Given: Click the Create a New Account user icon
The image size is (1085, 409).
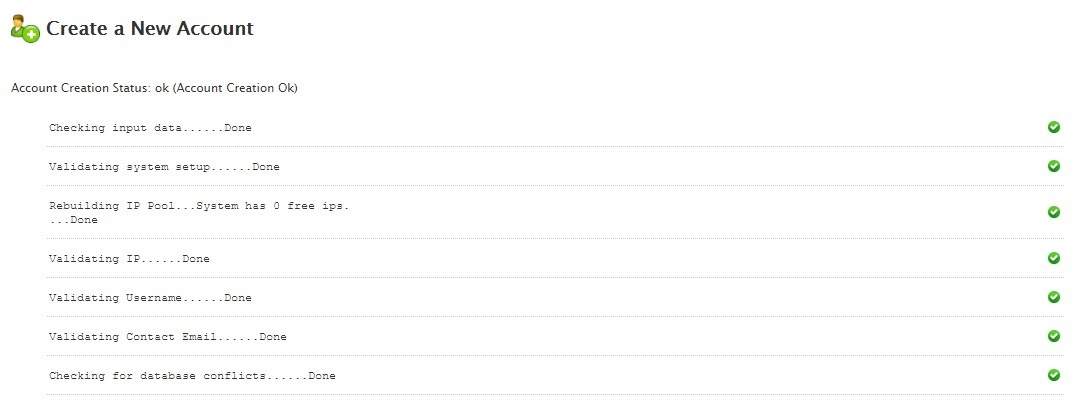Looking at the screenshot, I should click(26, 28).
